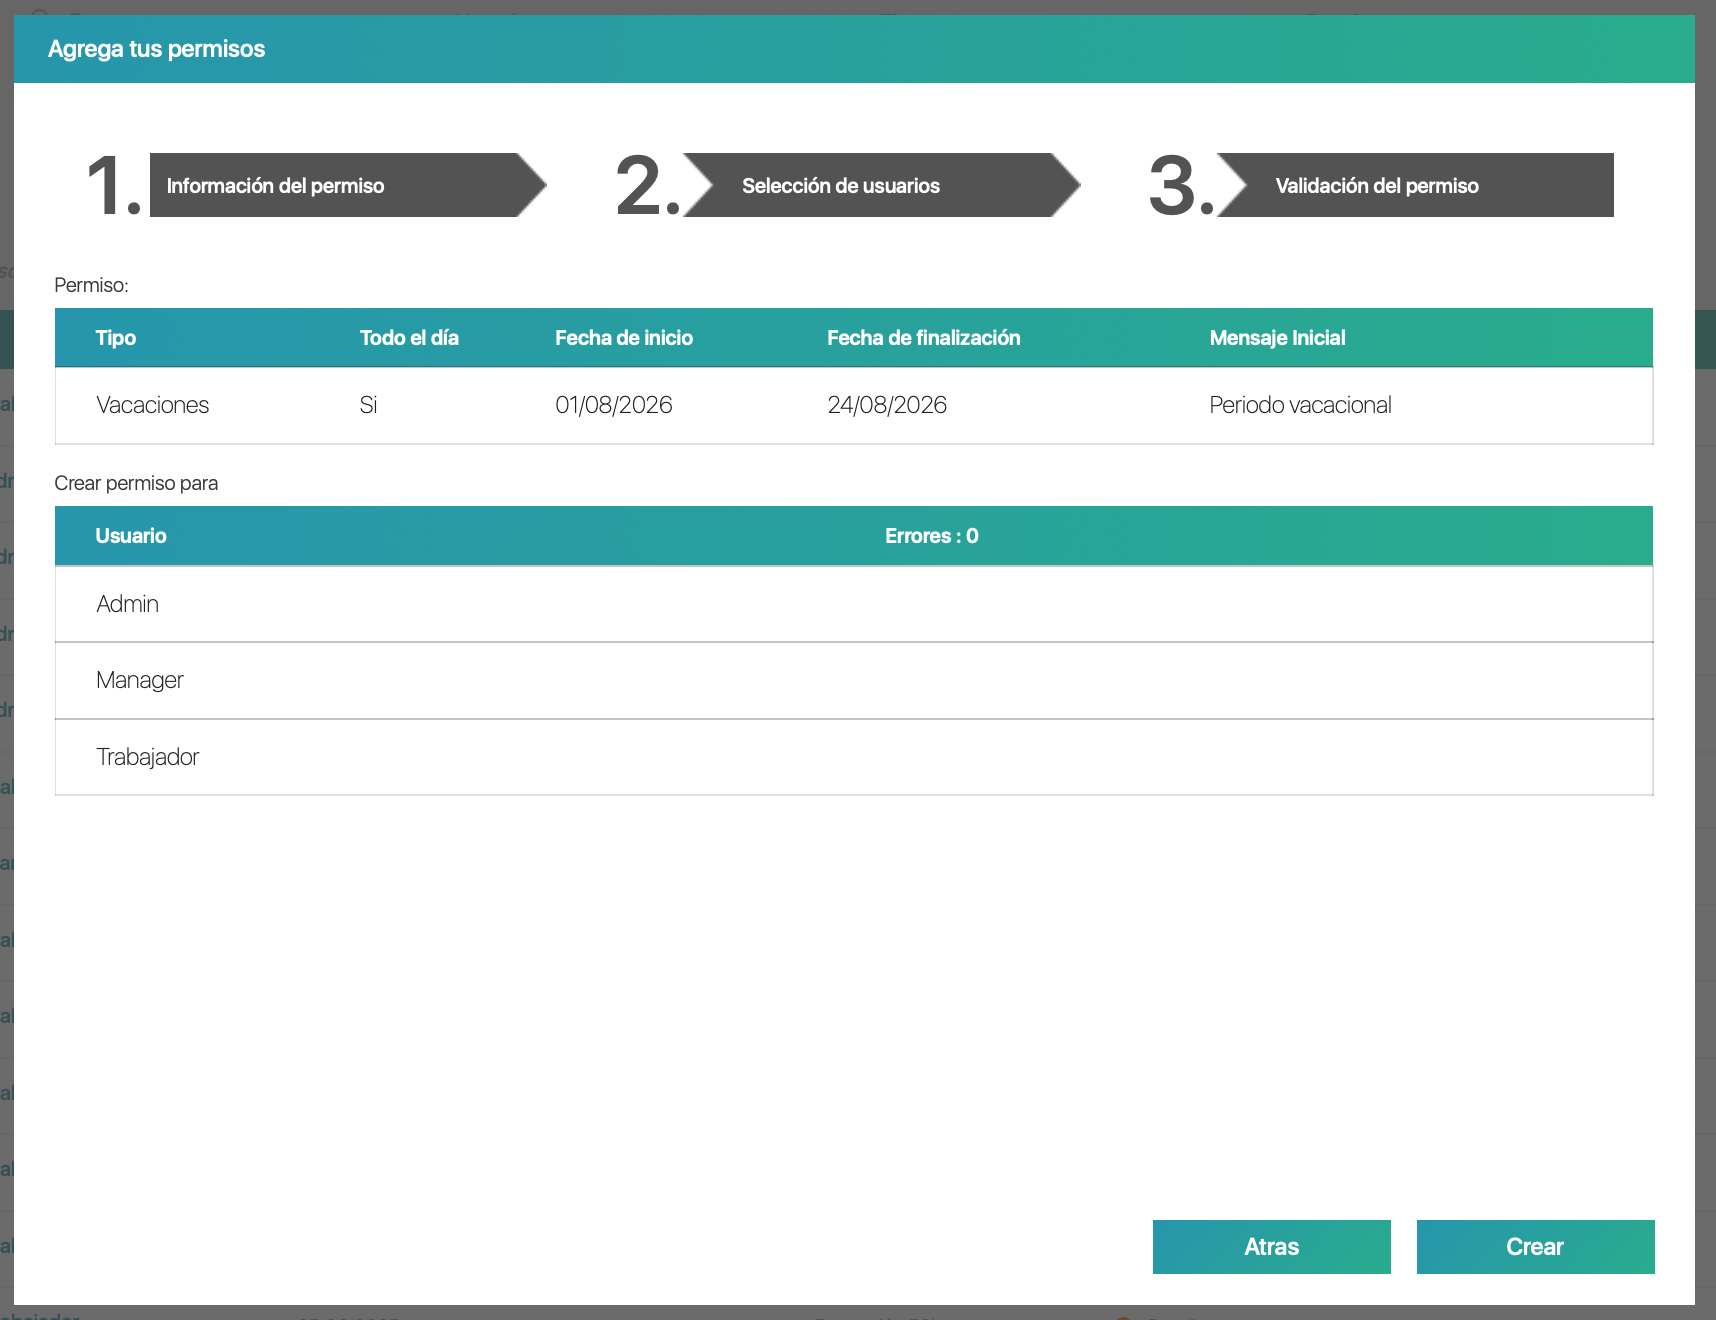Select step 3 Validación del permiso
This screenshot has width=1716, height=1320.
click(x=1415, y=185)
